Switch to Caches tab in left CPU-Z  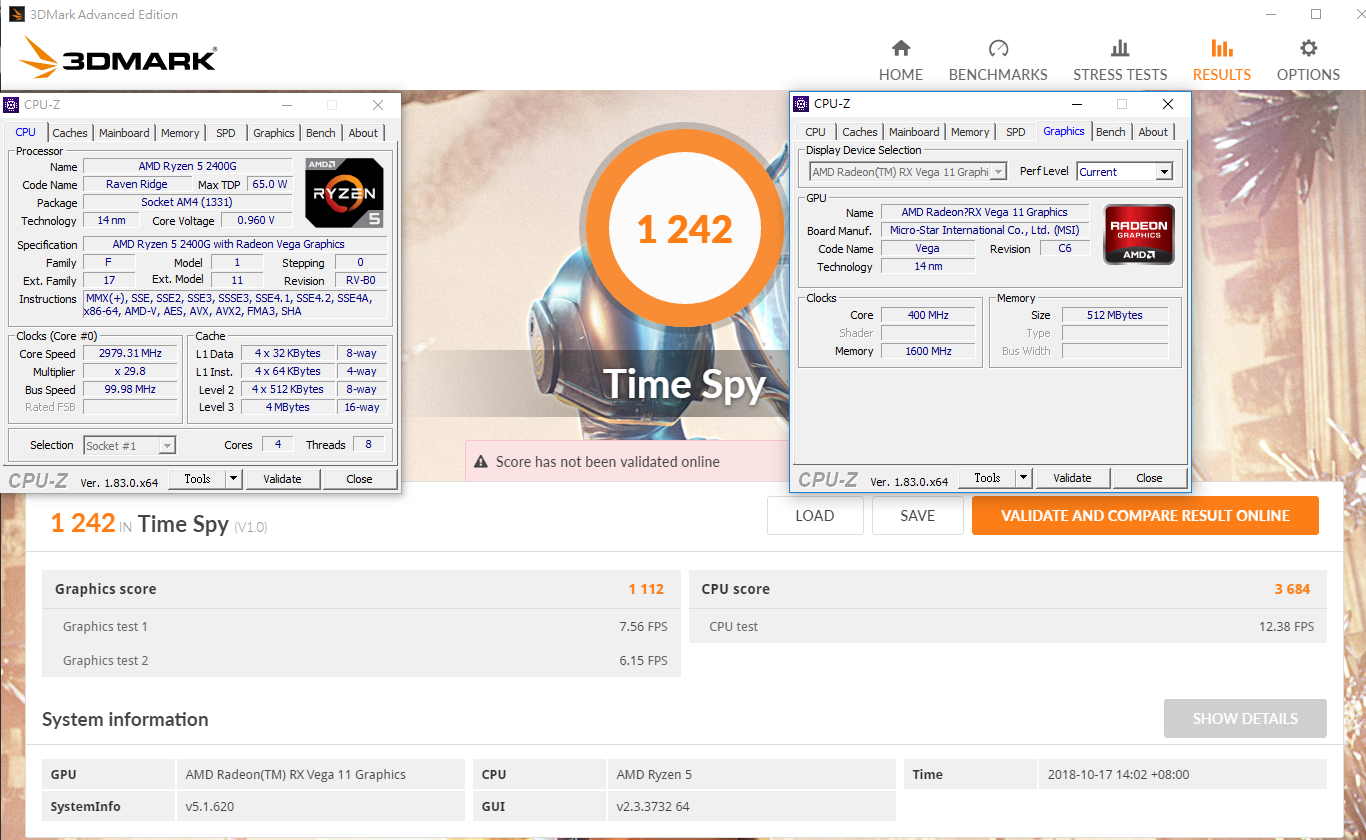point(70,133)
